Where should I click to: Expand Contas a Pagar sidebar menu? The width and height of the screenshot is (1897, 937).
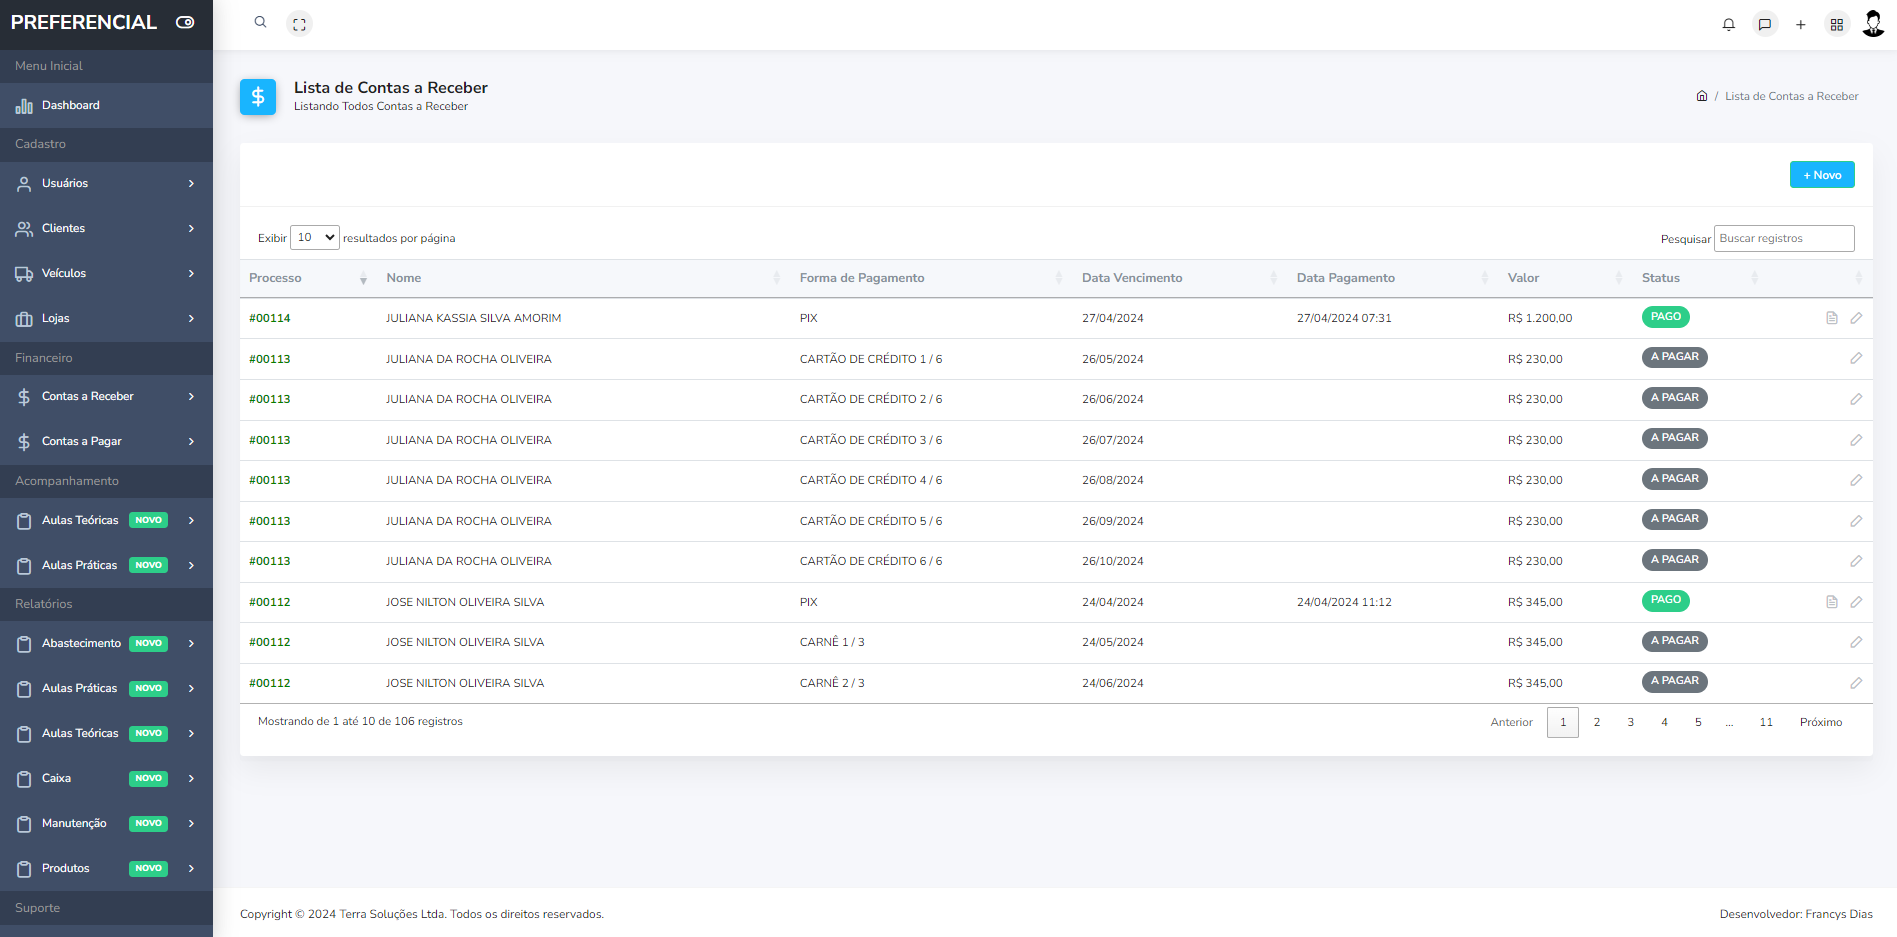(106, 442)
